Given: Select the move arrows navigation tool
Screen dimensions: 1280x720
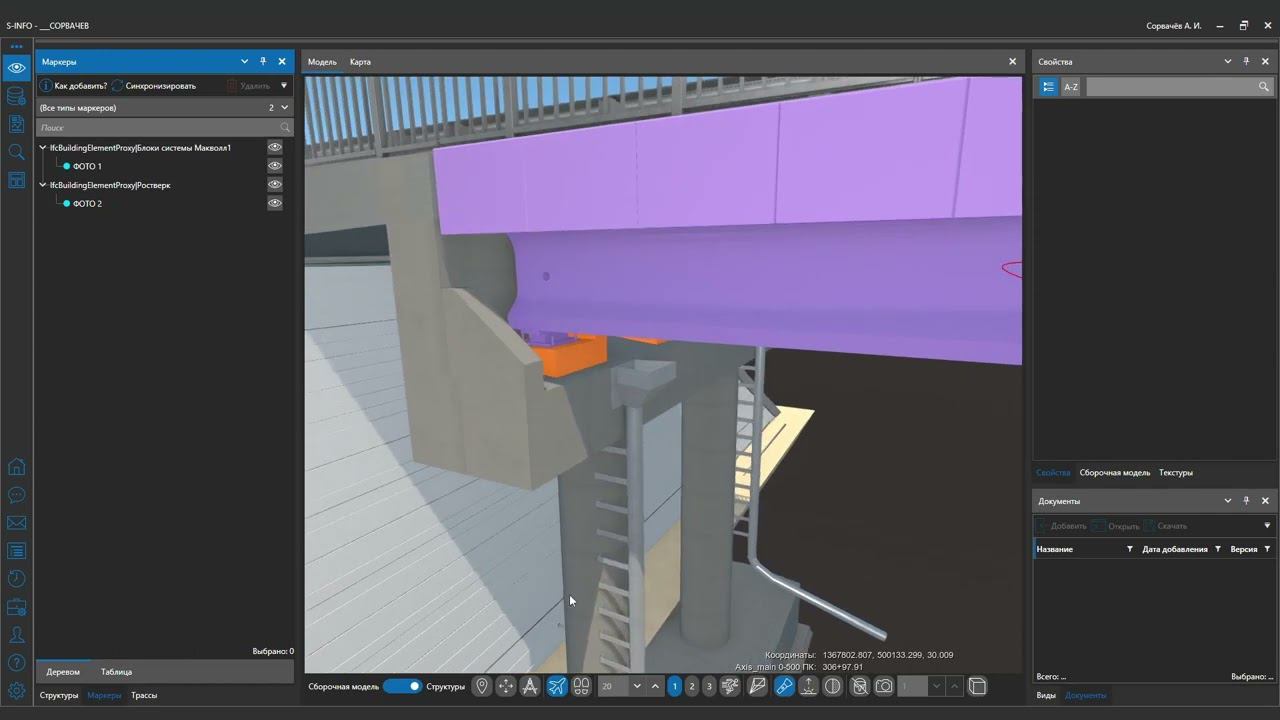Looking at the screenshot, I should click(506, 686).
